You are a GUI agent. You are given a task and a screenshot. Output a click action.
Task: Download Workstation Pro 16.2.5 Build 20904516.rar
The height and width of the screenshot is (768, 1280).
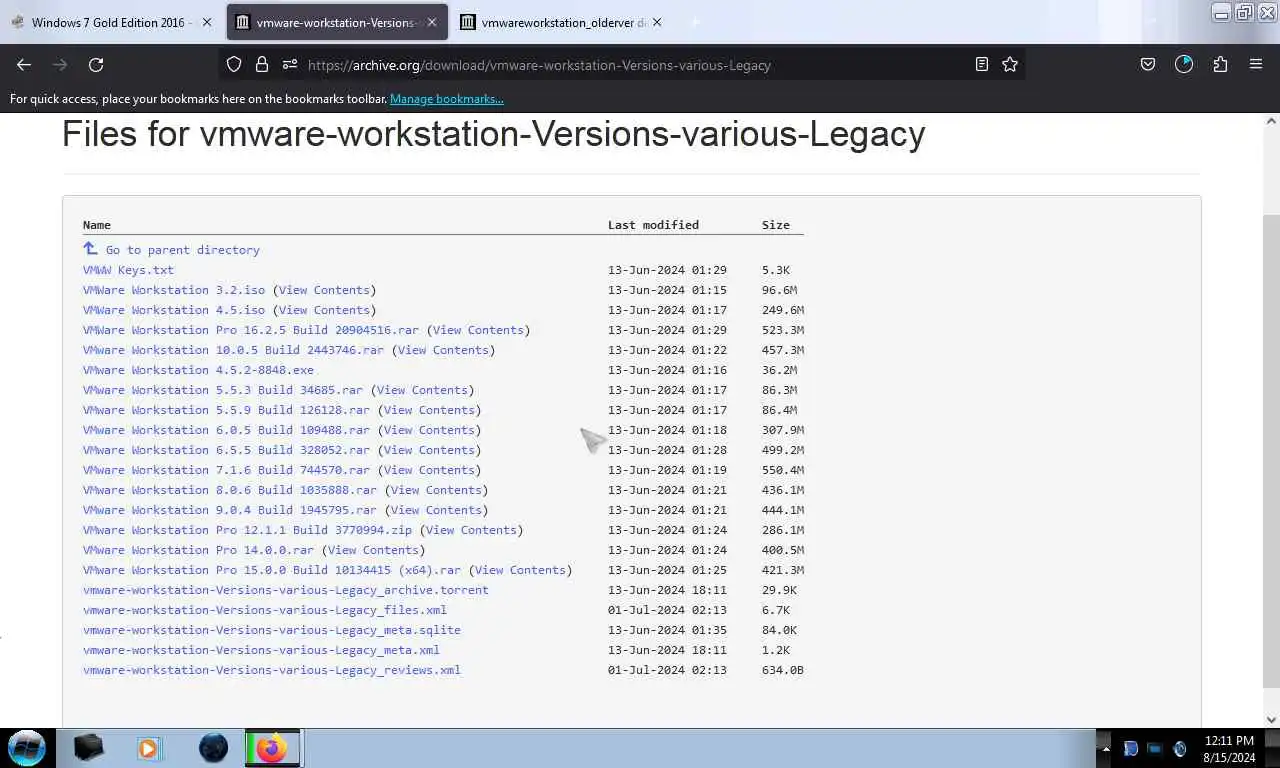coord(251,330)
